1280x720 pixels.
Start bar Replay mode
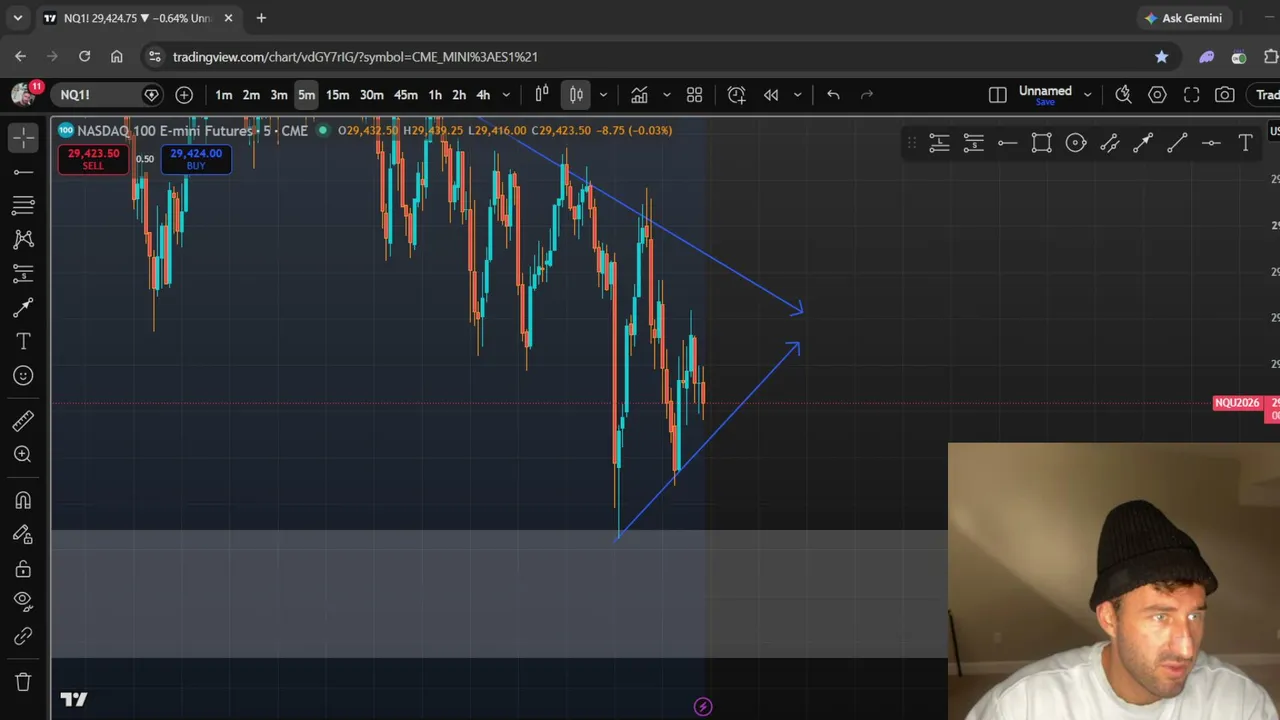tap(771, 95)
